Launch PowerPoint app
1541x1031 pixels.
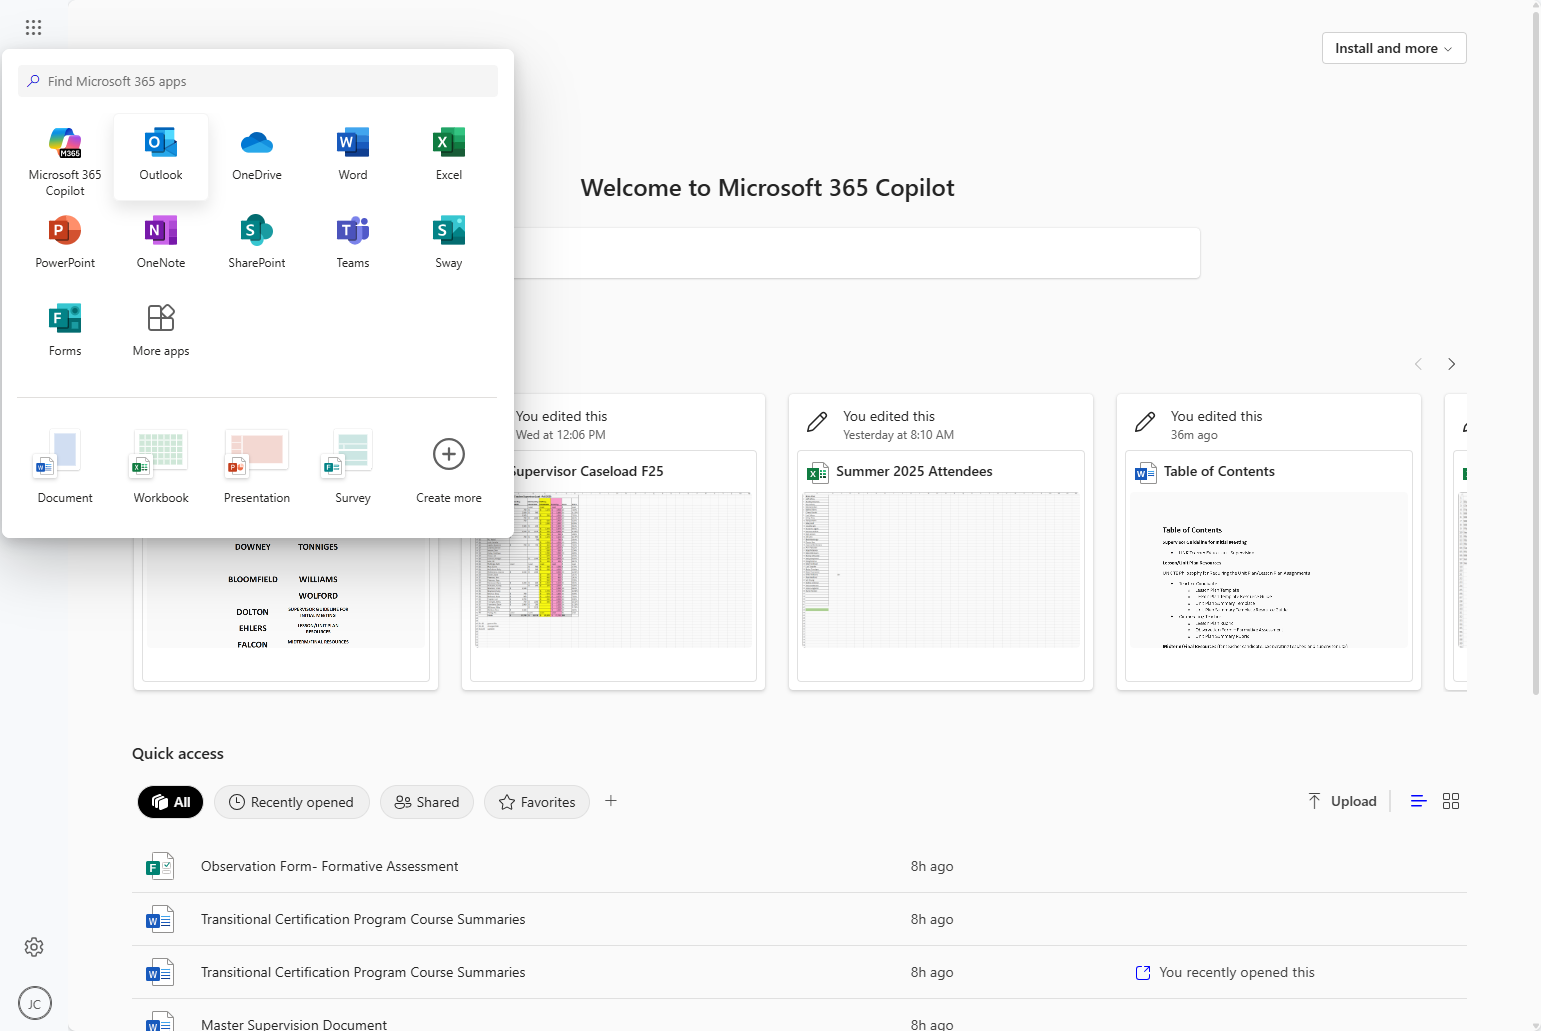[x=65, y=243]
